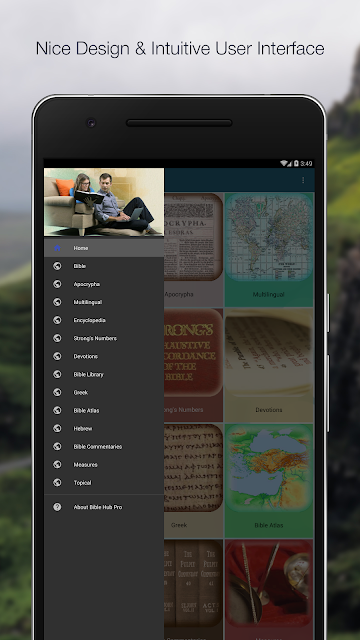Tap the globe icon next to Topical
This screenshot has height=640, width=360.
57,482
